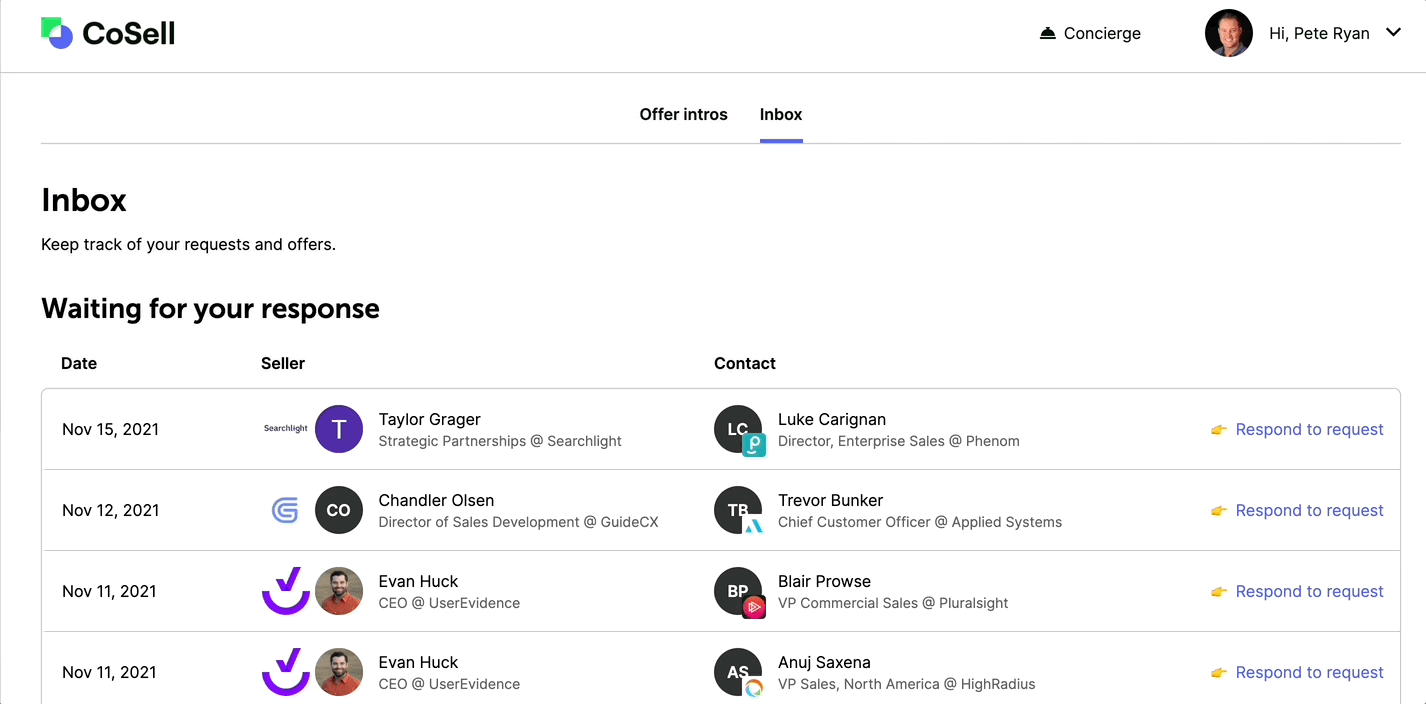Image resolution: width=1426 pixels, height=704 pixels.
Task: Click the Concierge bell icon
Action: point(1048,33)
